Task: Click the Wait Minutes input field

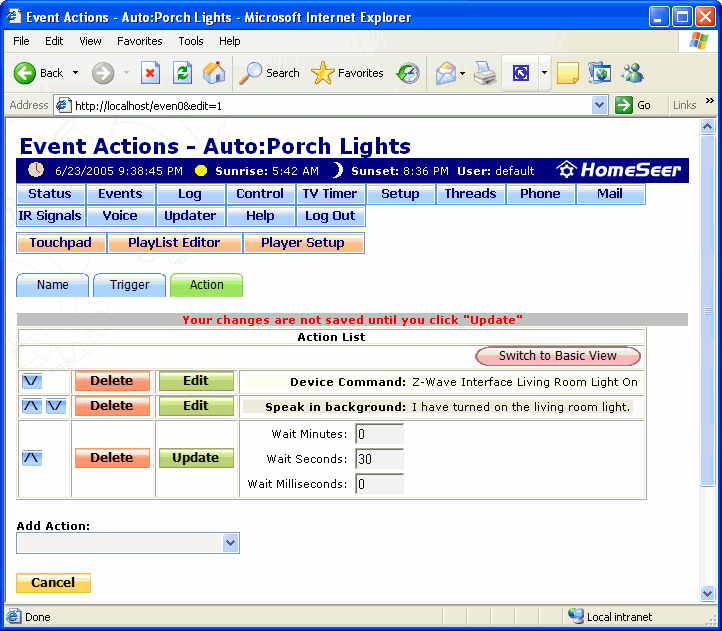Action: tap(379, 434)
